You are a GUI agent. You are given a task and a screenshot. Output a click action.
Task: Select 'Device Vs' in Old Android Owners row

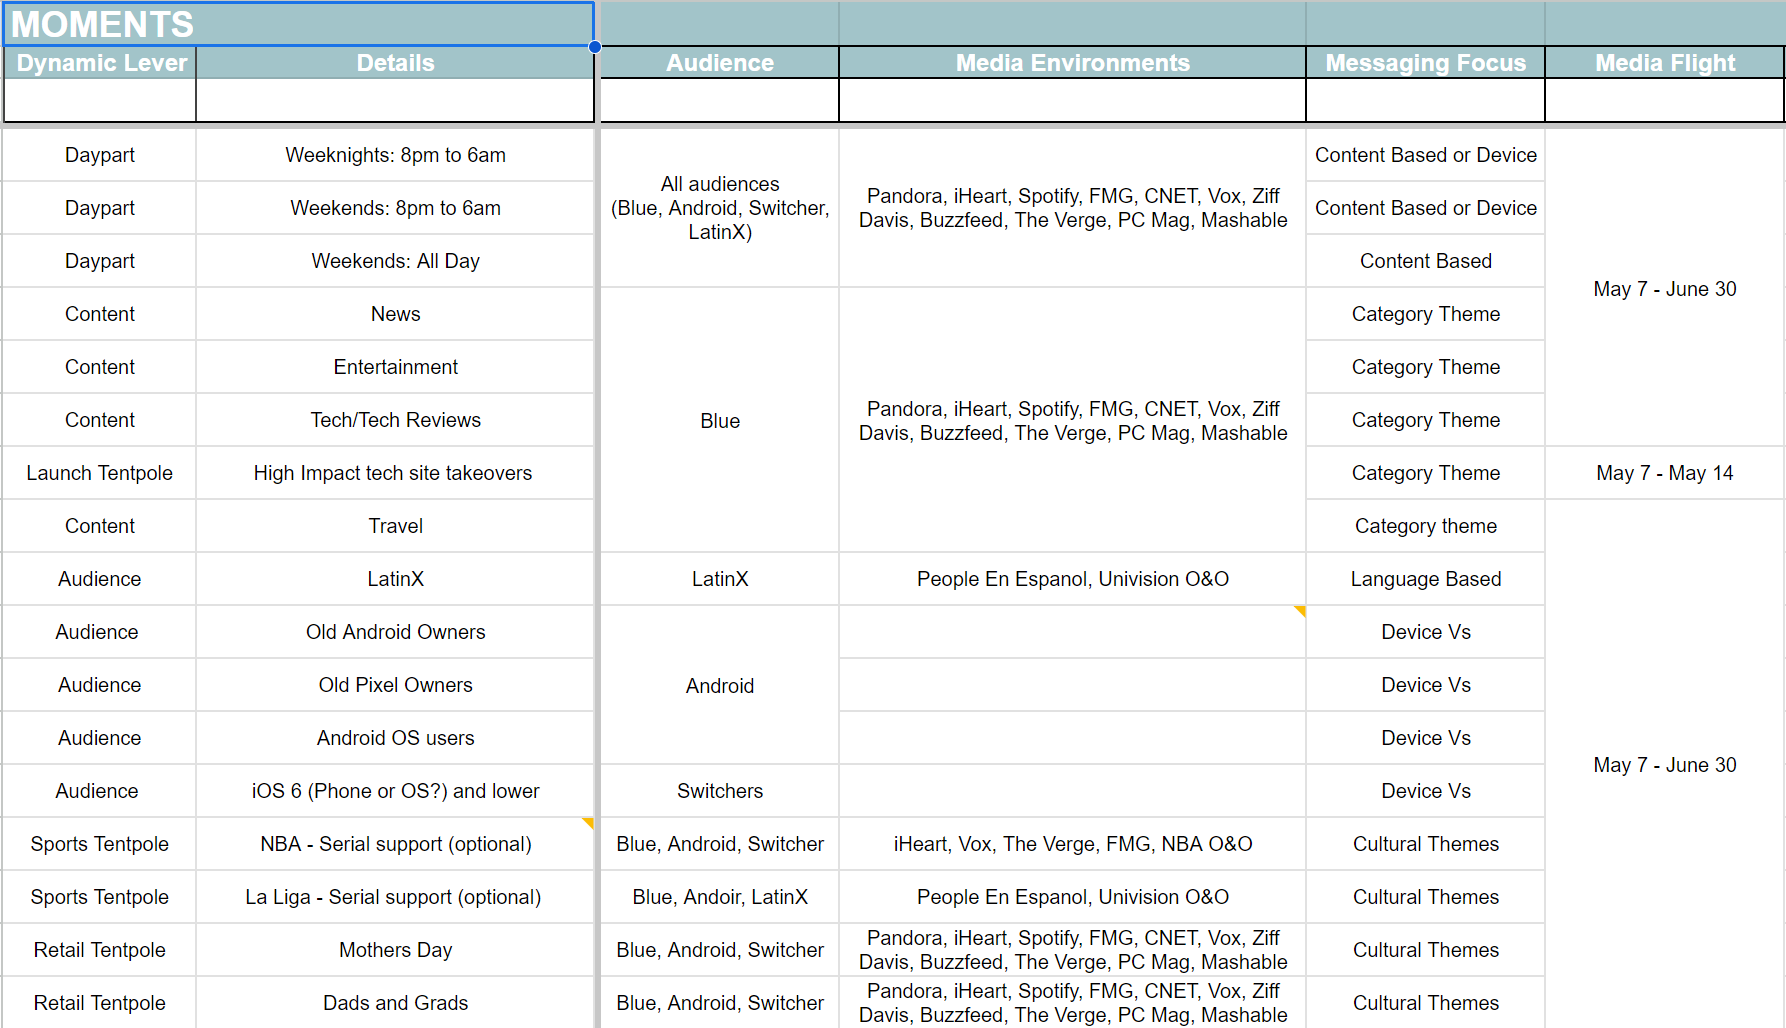pyautogui.click(x=1425, y=632)
